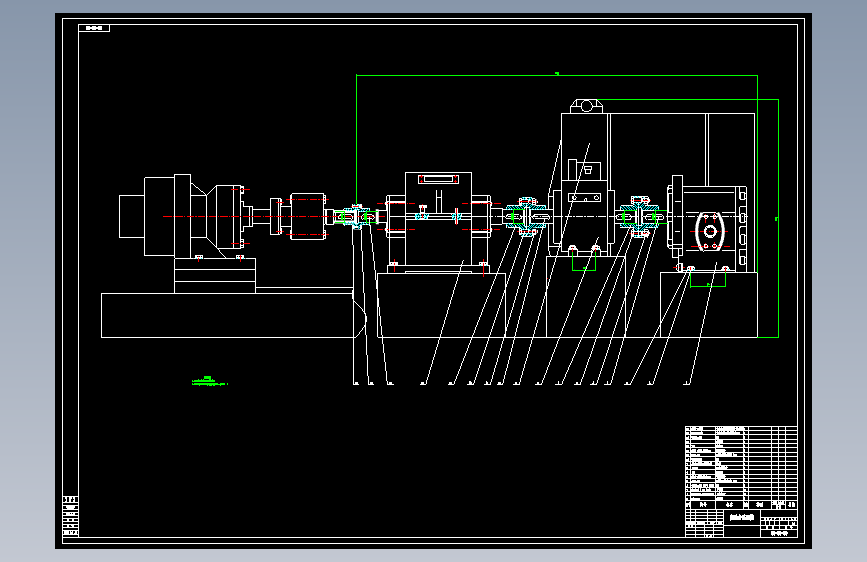
Task: Click the drawing title cell in the title block
Action: [x=742, y=518]
